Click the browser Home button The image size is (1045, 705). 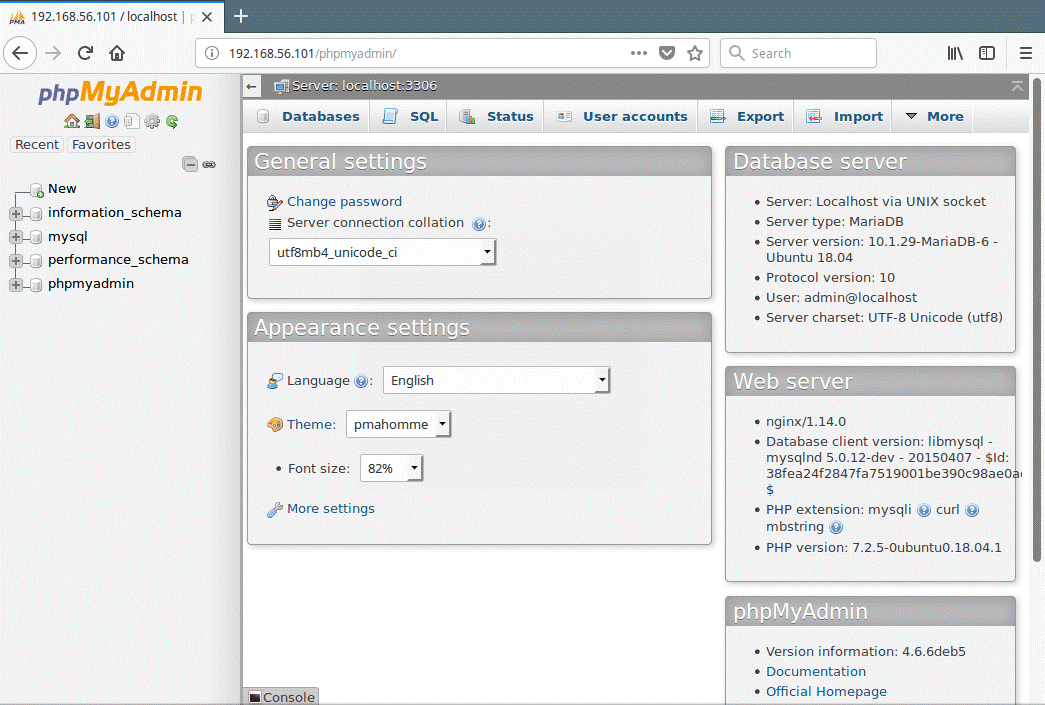117,53
